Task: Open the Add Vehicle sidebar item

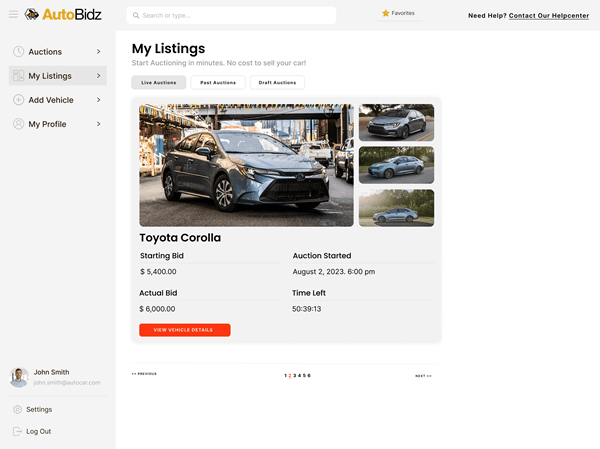Action: (57, 100)
